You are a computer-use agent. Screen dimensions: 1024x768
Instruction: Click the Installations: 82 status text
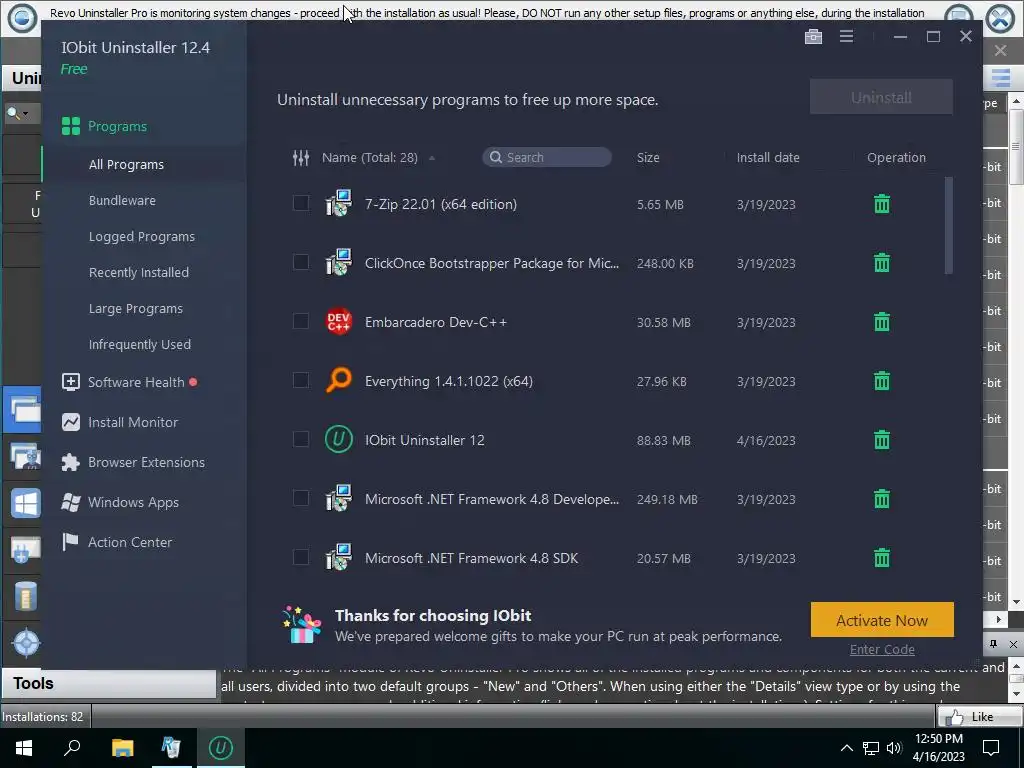pos(42,716)
